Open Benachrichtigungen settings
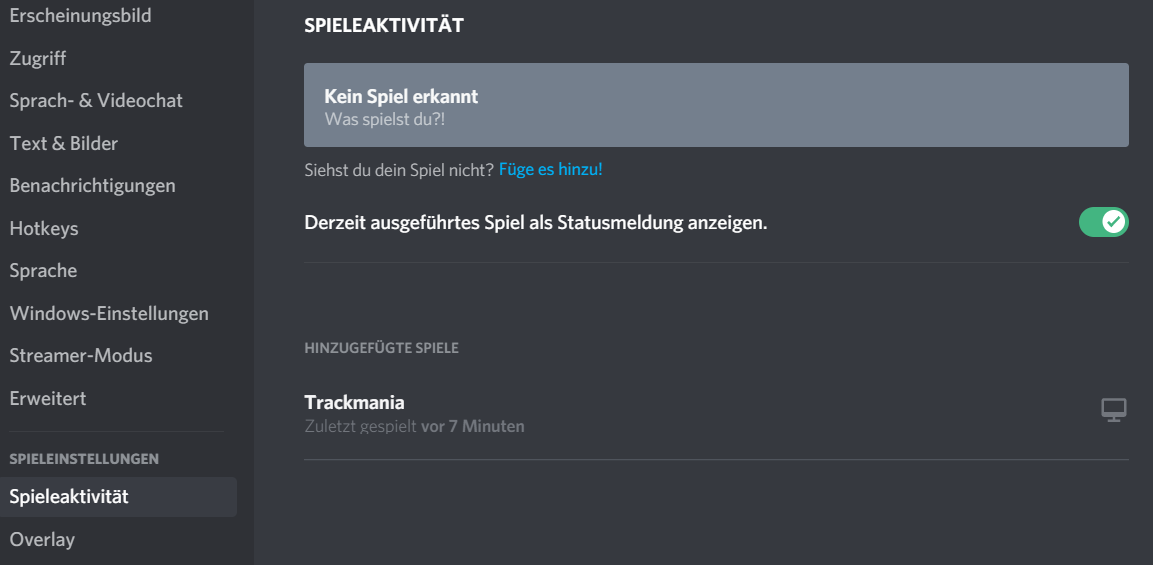1153x565 pixels. pyautogui.click(x=92, y=186)
